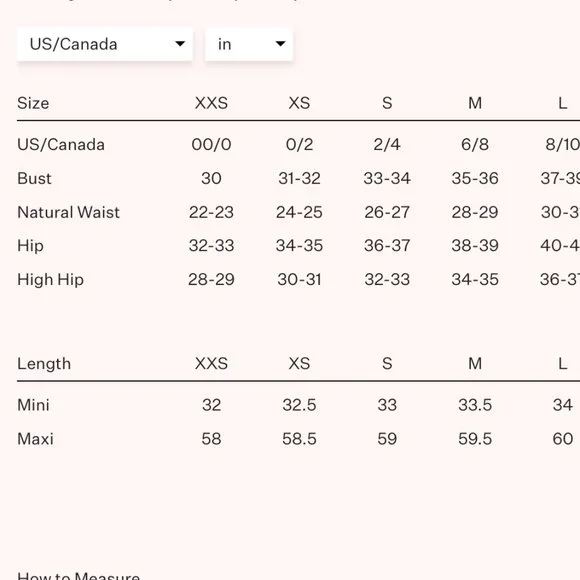The height and width of the screenshot is (580, 580).
Task: Open the 'in' unit dropdown
Action: coord(249,44)
